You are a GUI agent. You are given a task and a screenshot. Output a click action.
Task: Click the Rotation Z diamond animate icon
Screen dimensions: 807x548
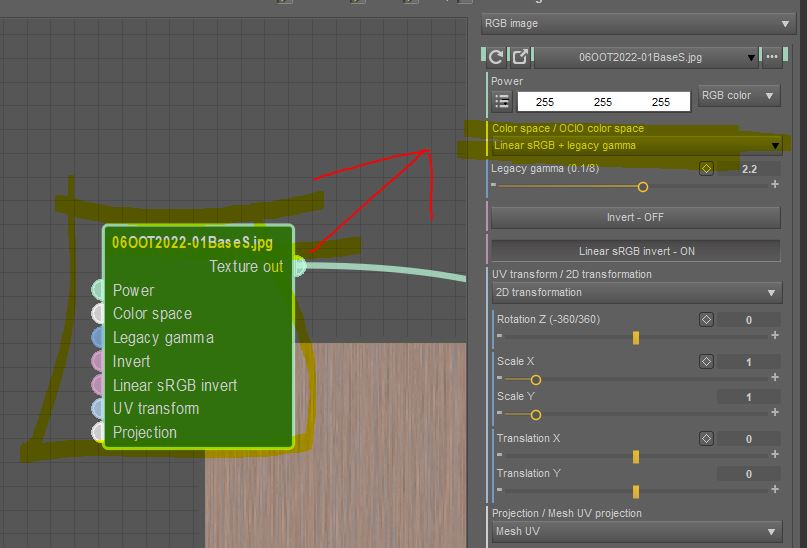[706, 320]
